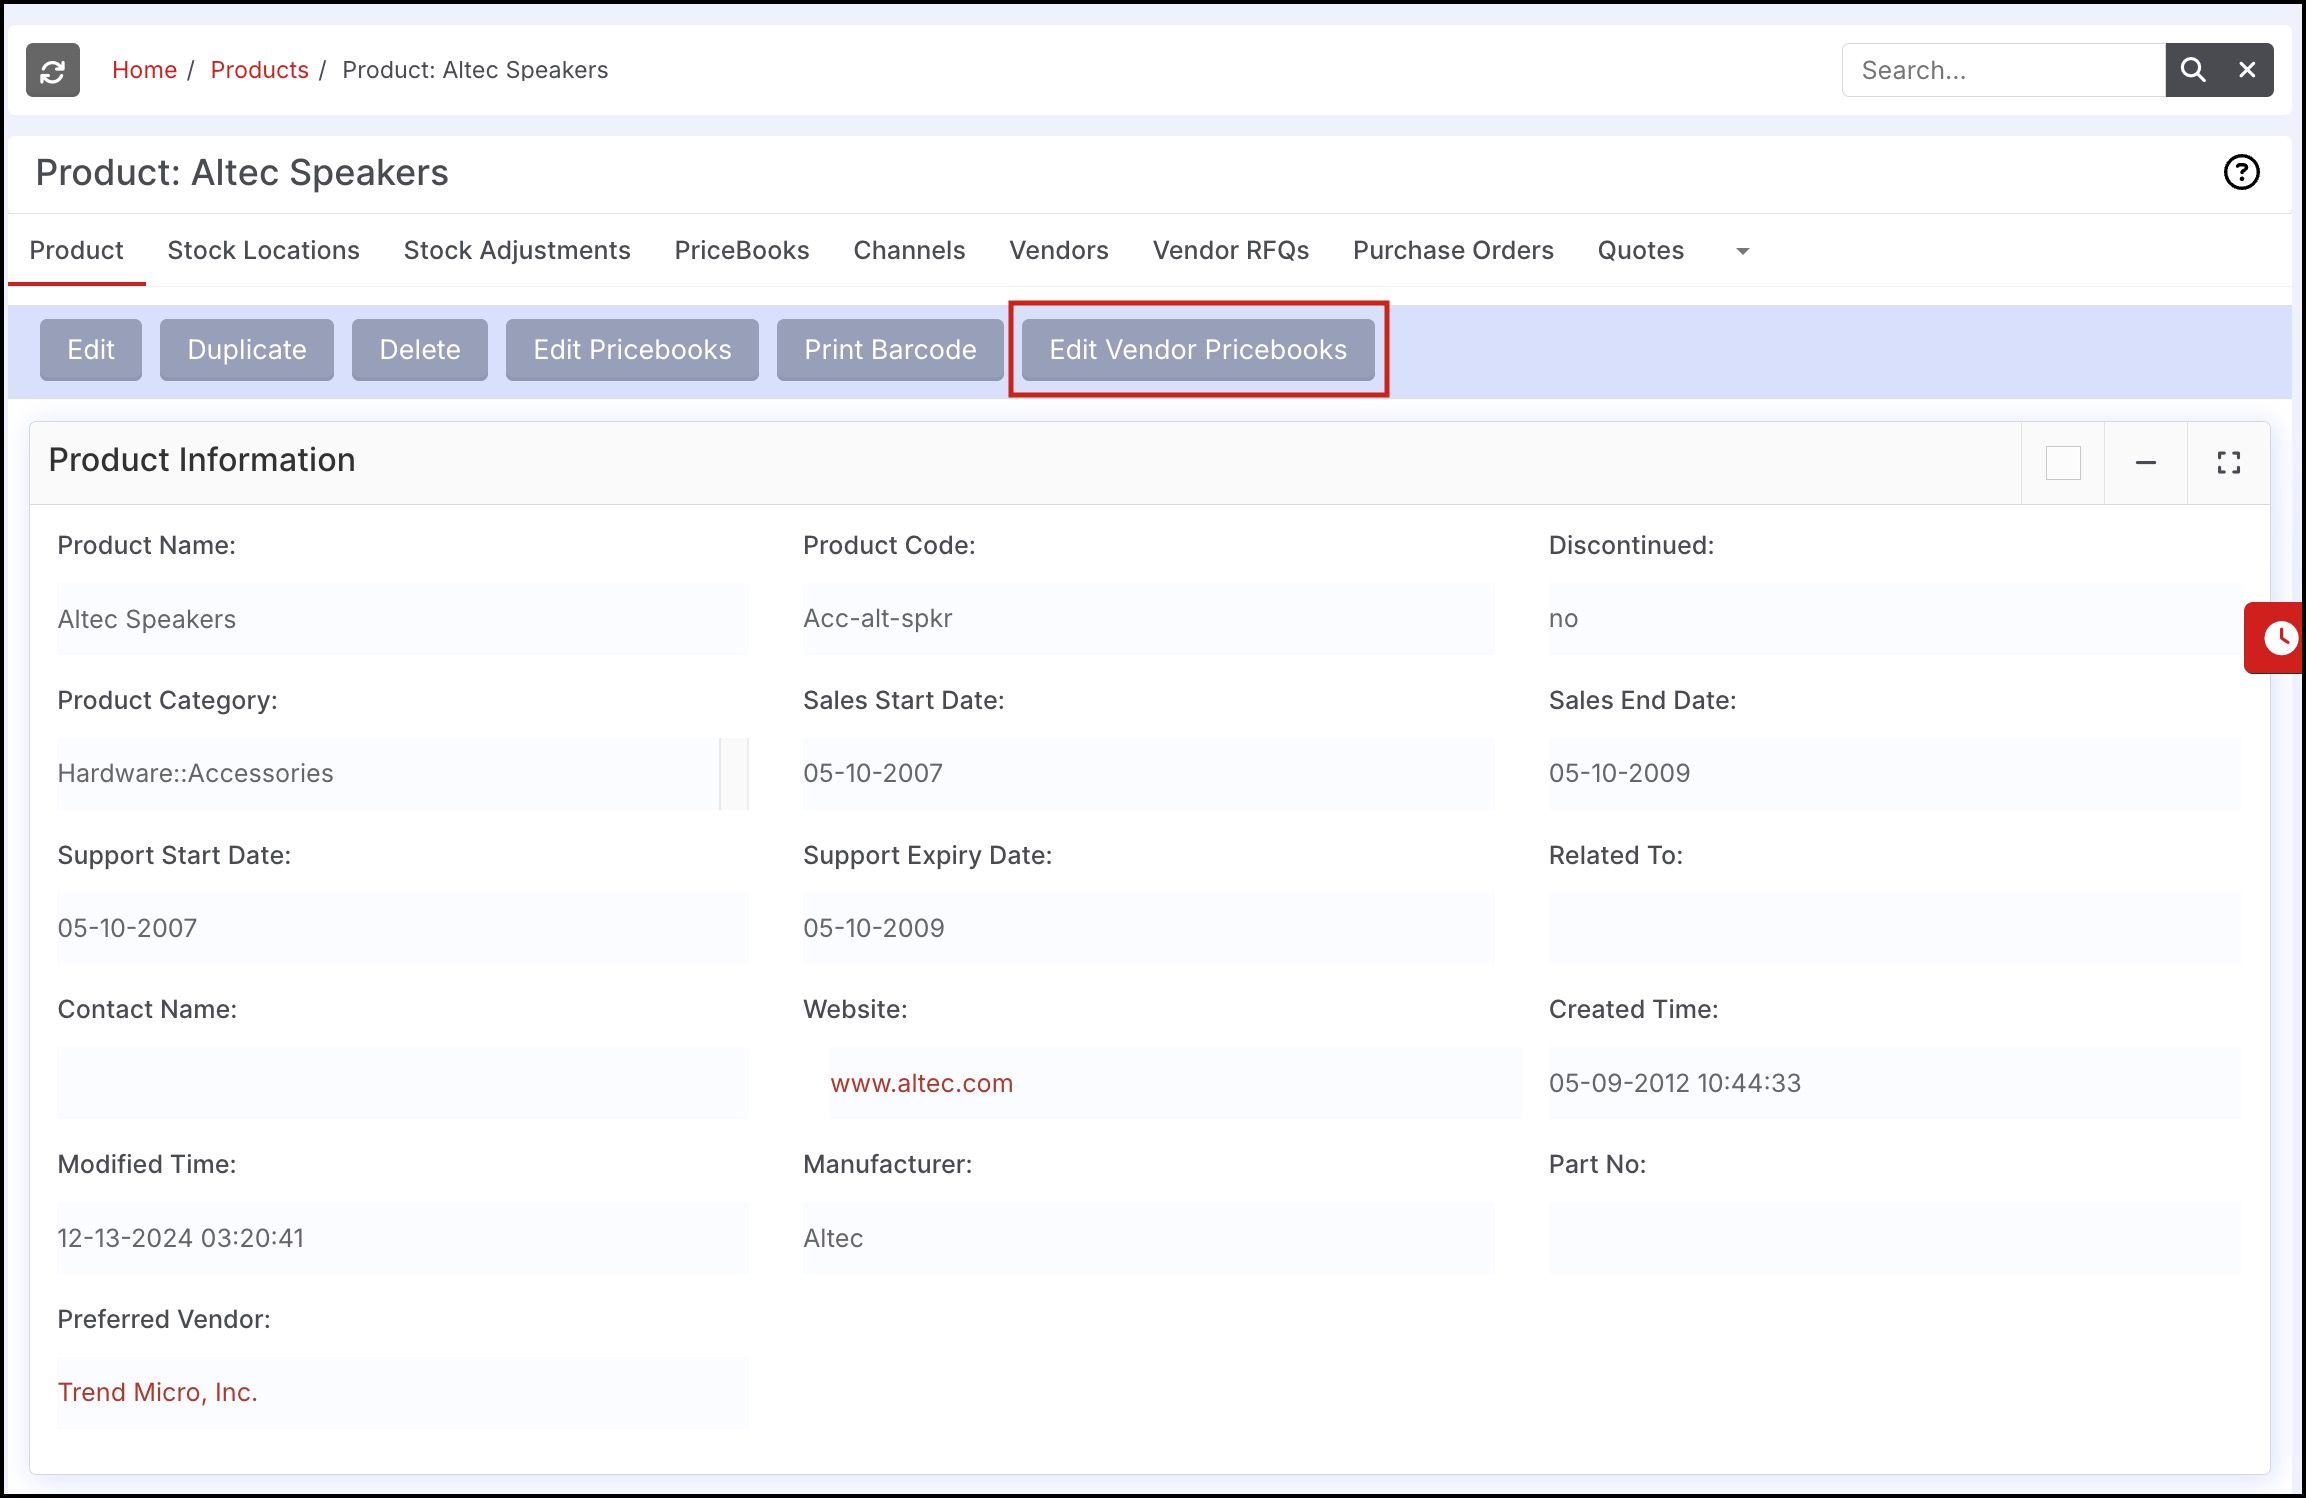This screenshot has width=2306, height=1498.
Task: Open the Stock Adjustments tab
Action: point(517,250)
